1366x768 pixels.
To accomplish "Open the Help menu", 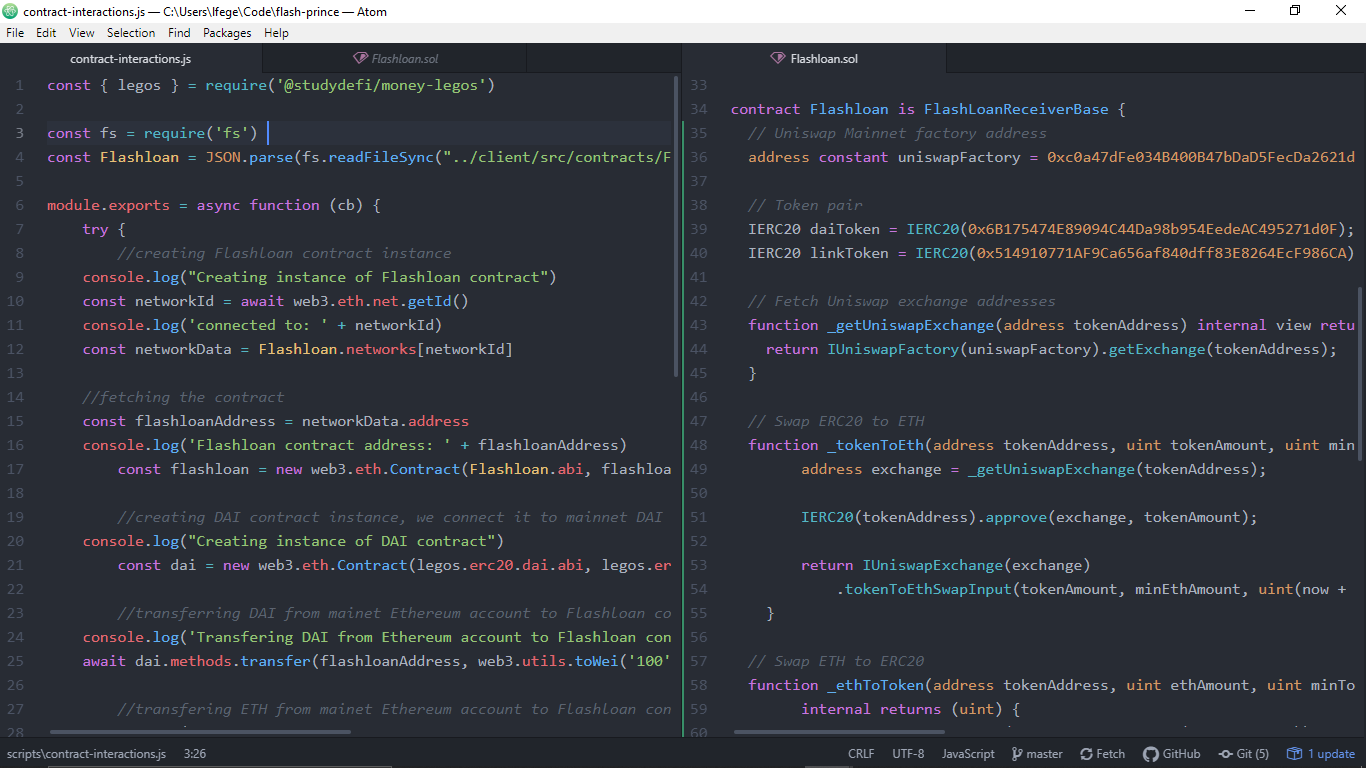I will coord(276,33).
